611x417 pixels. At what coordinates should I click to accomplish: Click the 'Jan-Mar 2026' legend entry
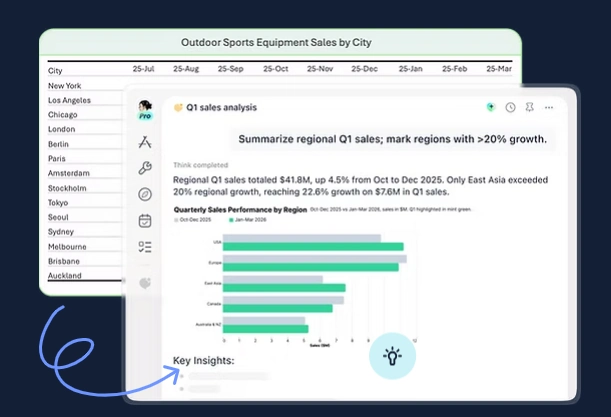tap(248, 220)
